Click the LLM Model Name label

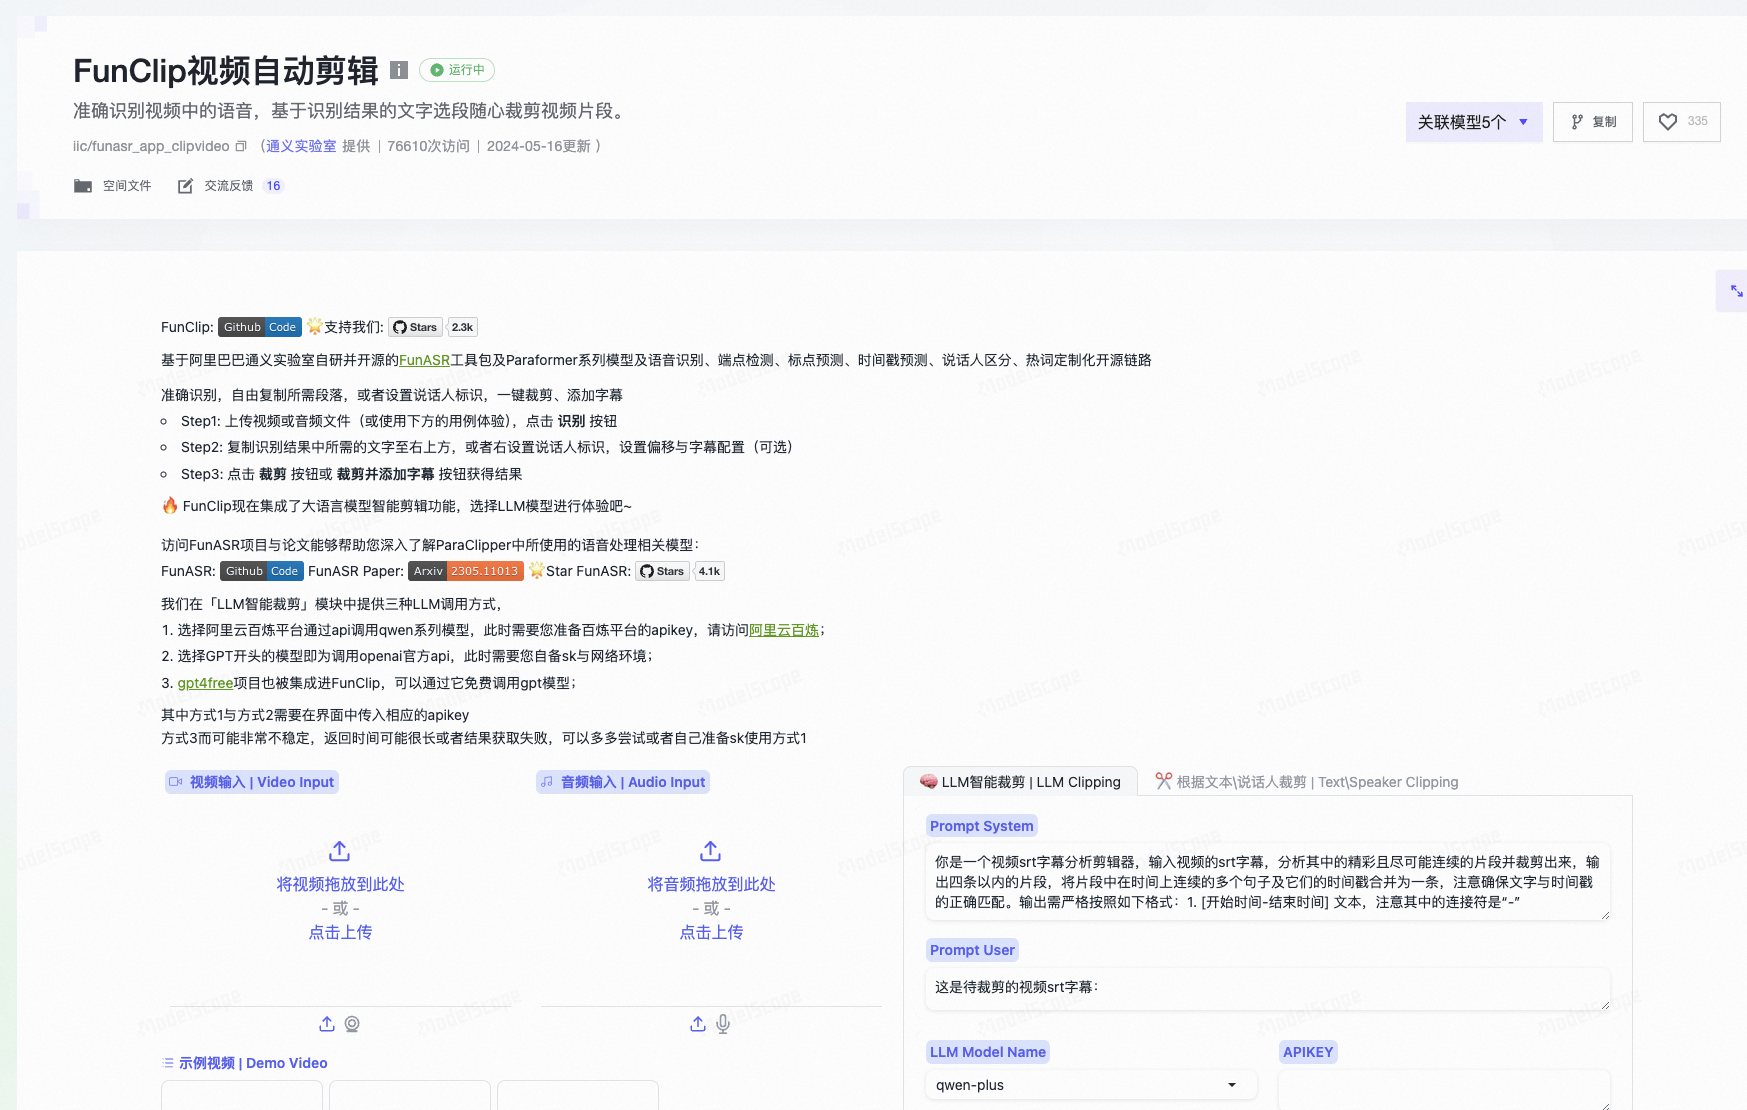point(988,1052)
